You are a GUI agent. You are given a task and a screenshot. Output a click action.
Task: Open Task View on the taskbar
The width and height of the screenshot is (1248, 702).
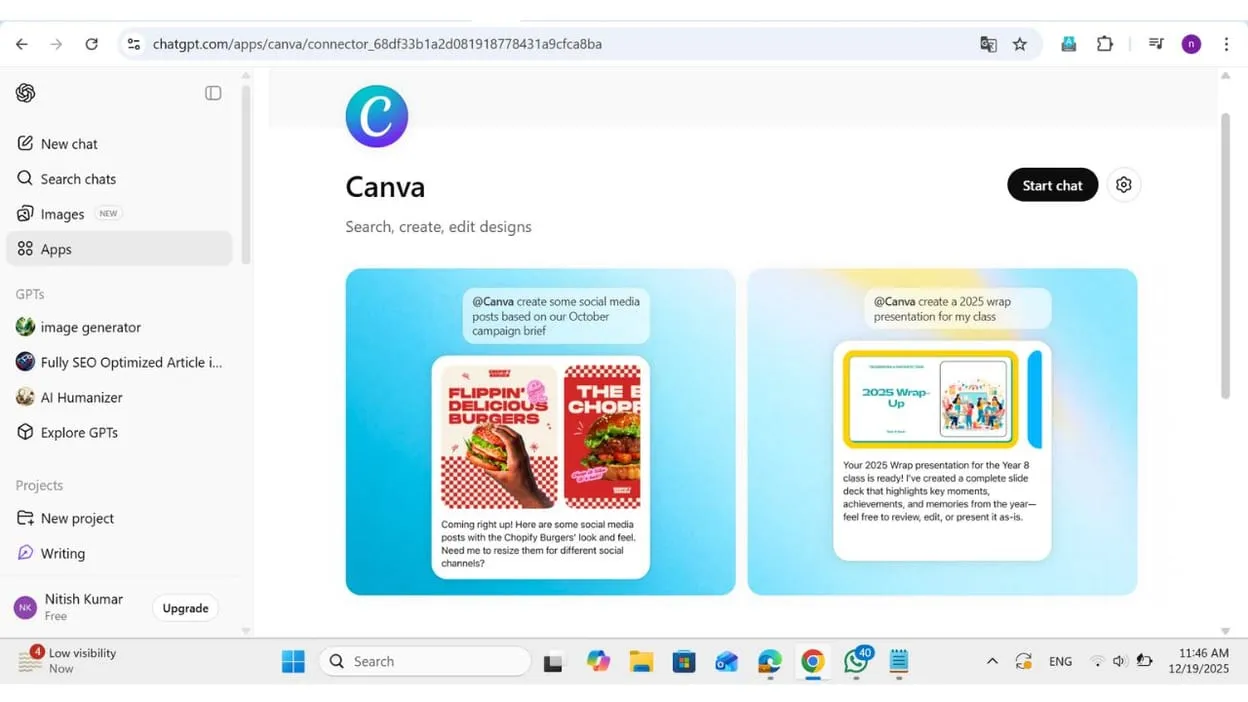coord(553,662)
